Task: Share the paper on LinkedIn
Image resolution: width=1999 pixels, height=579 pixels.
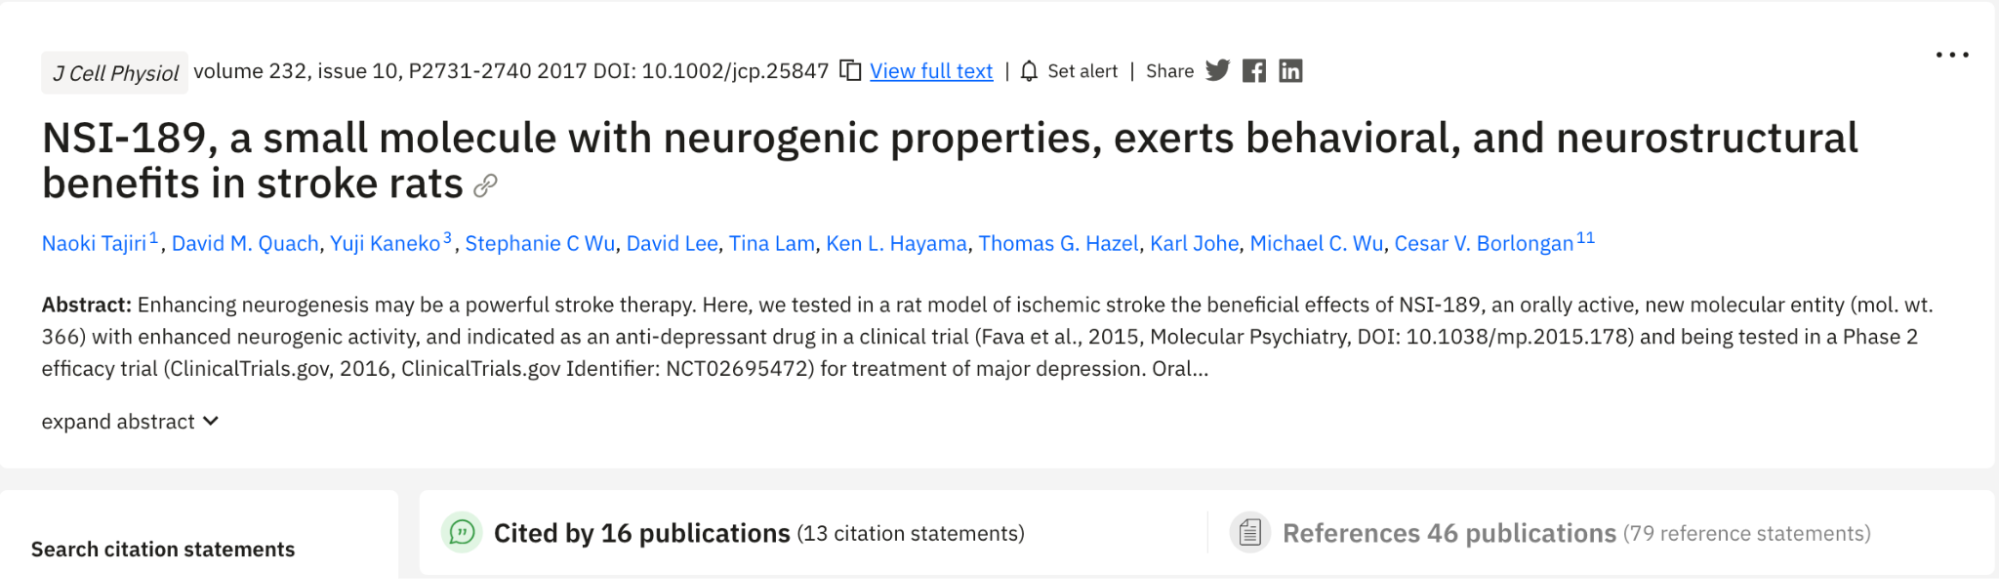Action: 1291,71
